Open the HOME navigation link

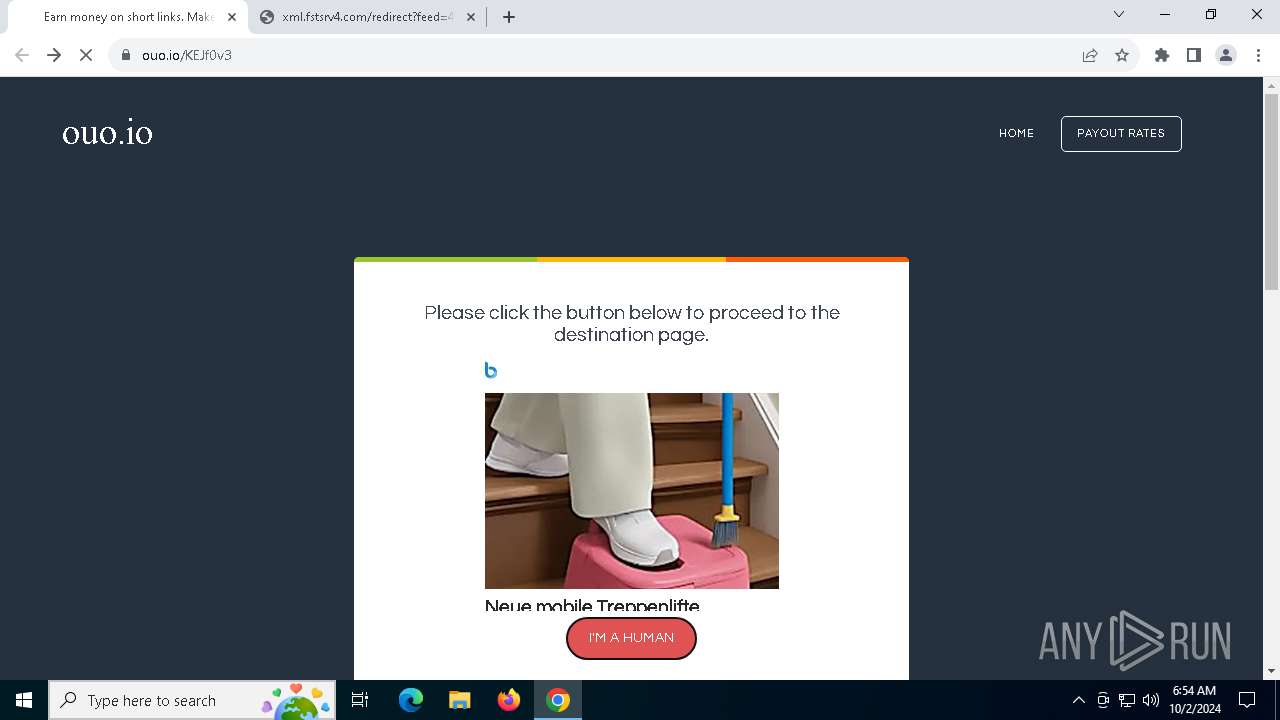pyautogui.click(x=1016, y=133)
